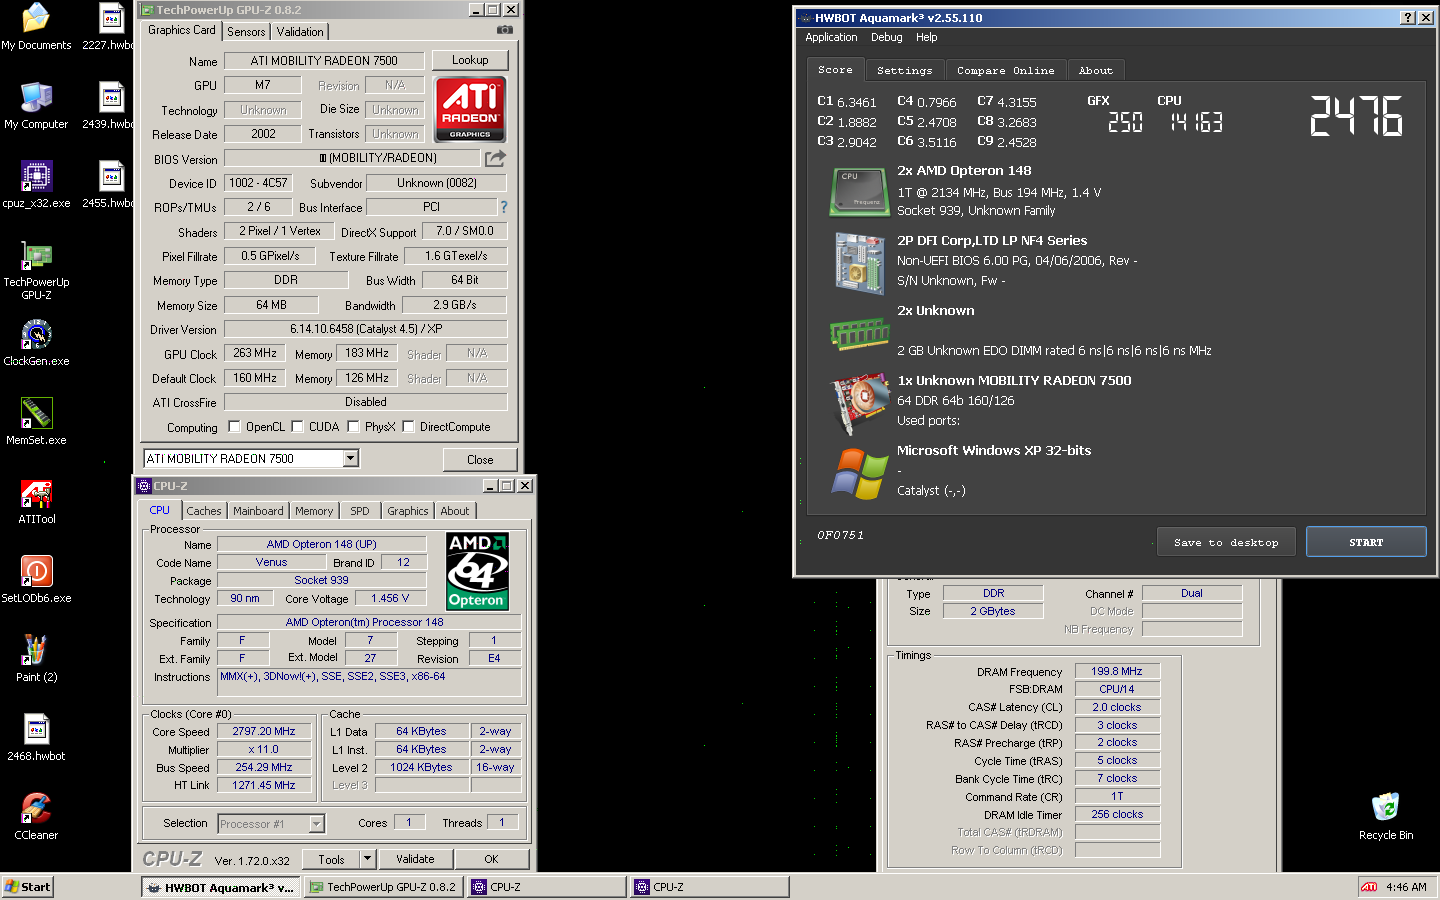Open the 2455.hwbot file icon
The height and width of the screenshot is (900, 1440).
click(110, 185)
